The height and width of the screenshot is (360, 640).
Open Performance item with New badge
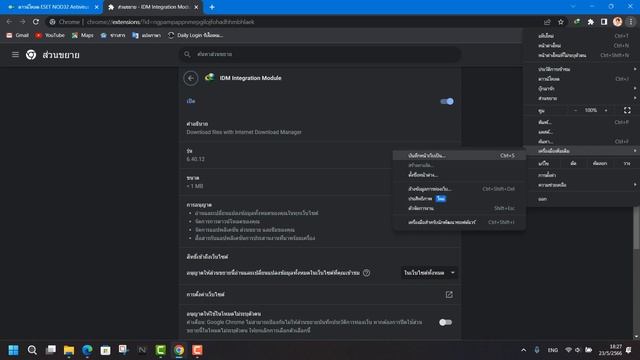(459, 199)
